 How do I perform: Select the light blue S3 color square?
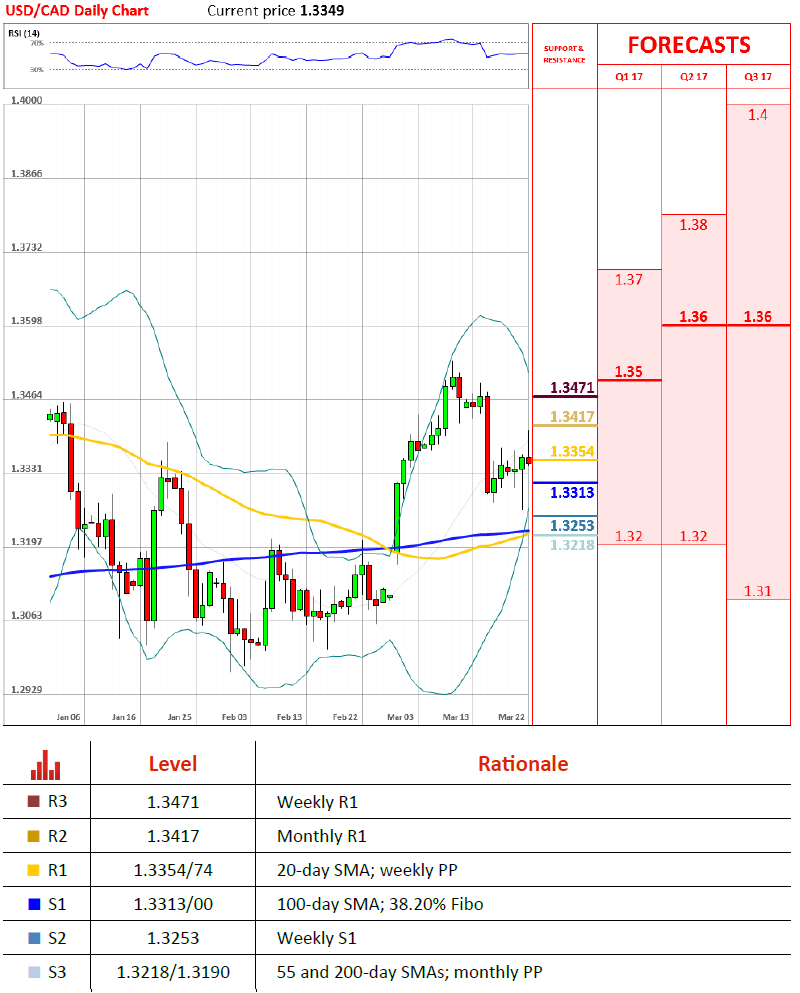[x=33, y=972]
